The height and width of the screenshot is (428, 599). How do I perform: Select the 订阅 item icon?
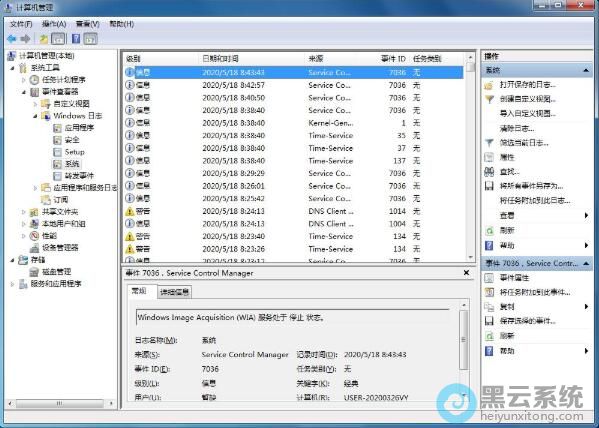click(x=46, y=199)
